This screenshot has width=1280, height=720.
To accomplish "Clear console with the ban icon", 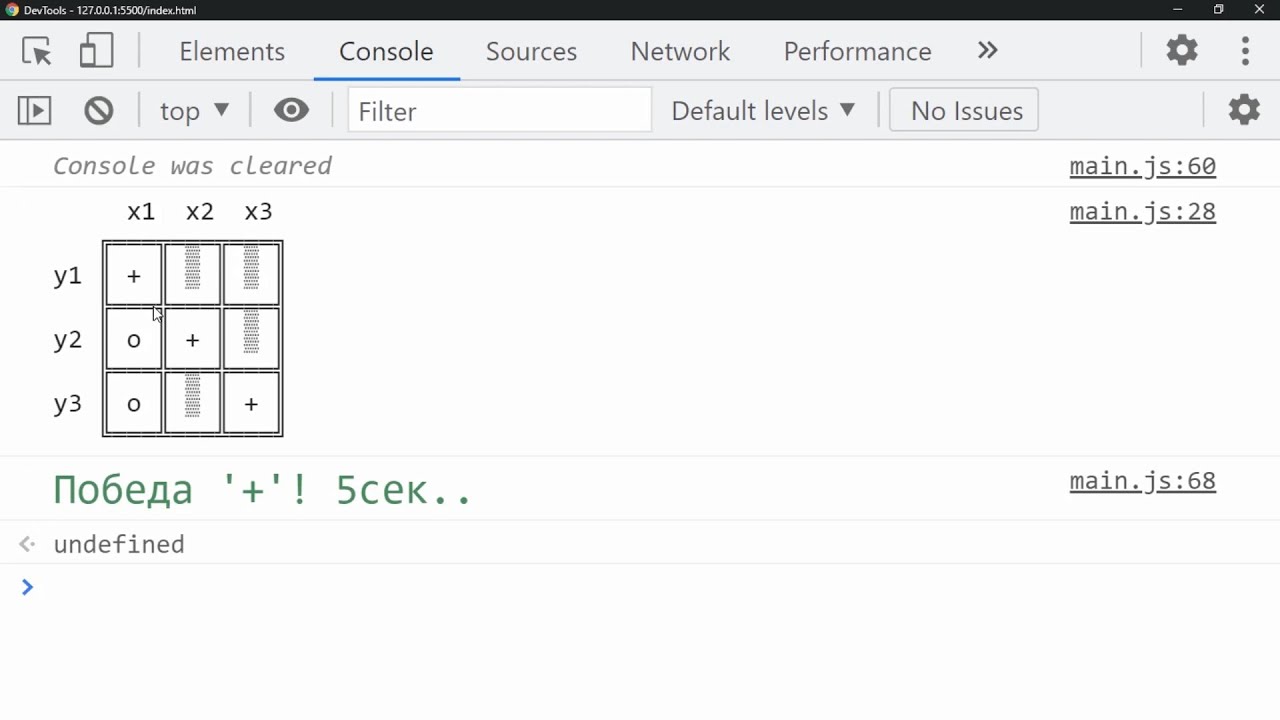I will tap(99, 110).
